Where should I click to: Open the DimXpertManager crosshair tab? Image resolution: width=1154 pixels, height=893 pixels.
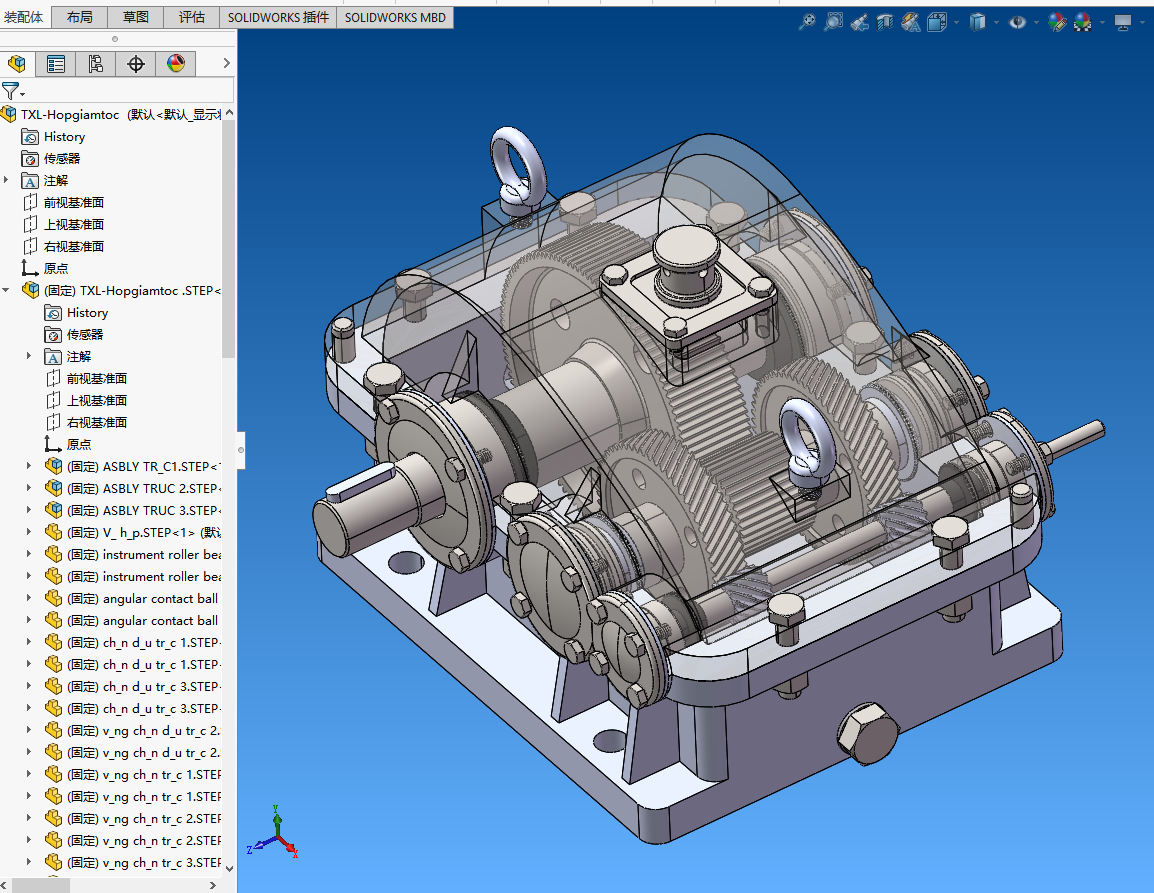[x=136, y=65]
